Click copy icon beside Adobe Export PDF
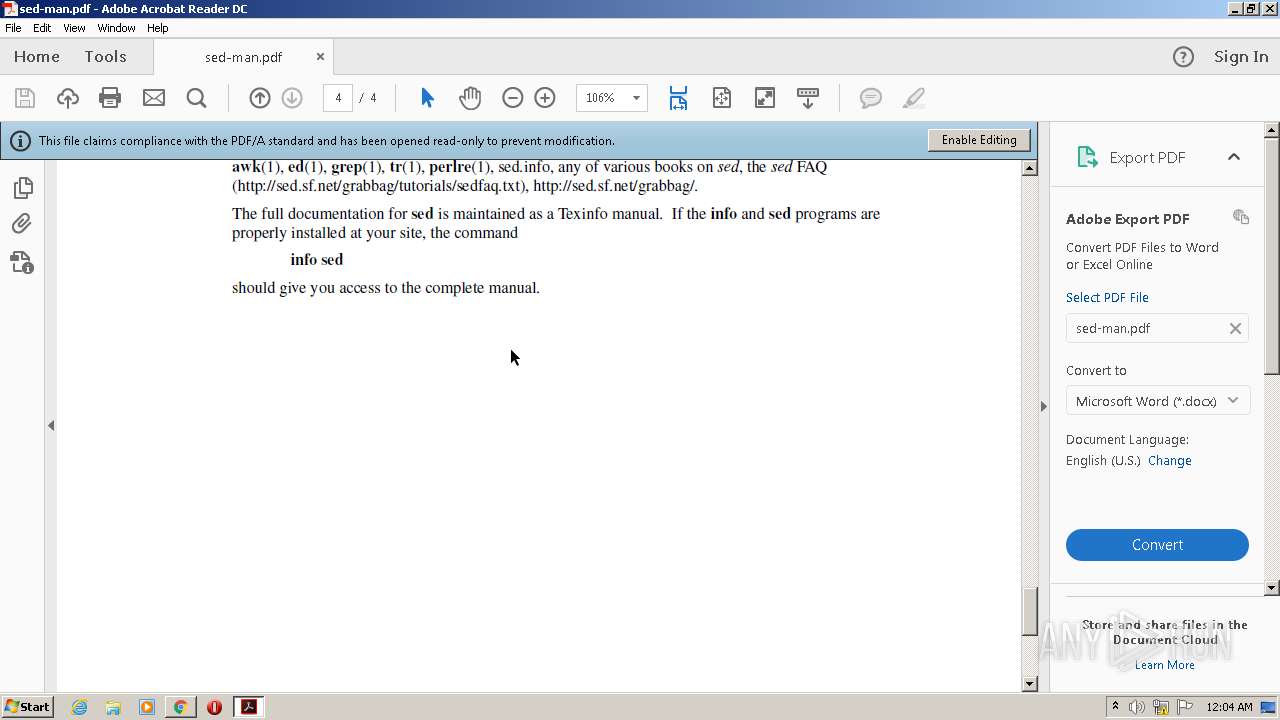 pos(1241,217)
